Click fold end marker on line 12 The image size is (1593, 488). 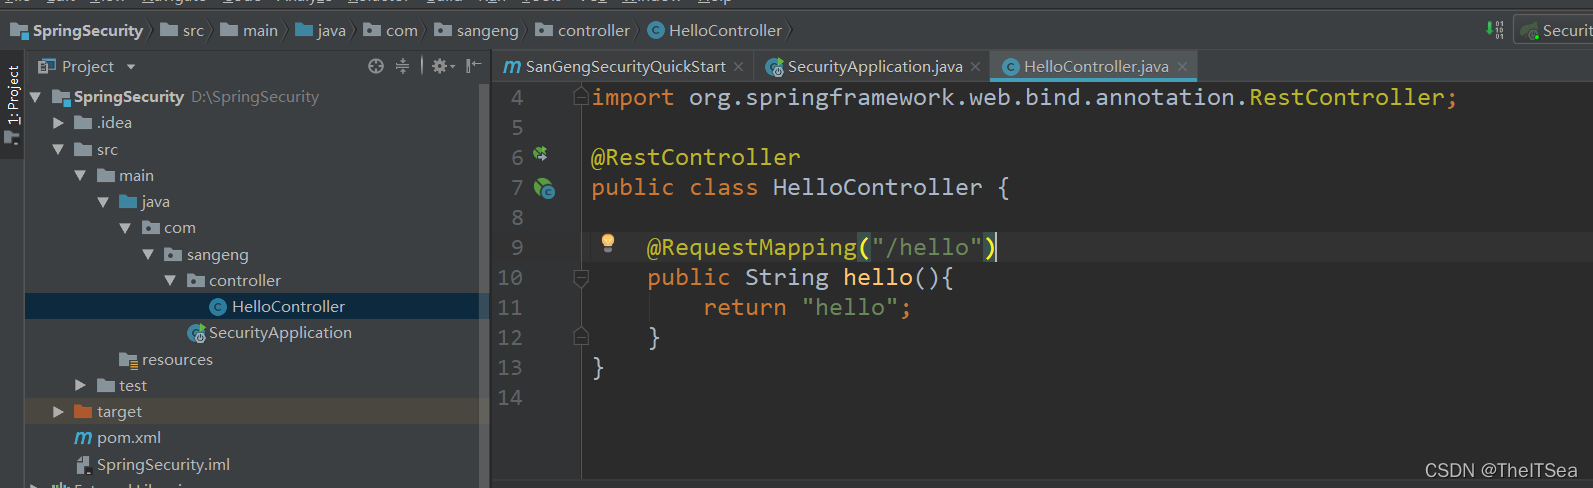581,337
